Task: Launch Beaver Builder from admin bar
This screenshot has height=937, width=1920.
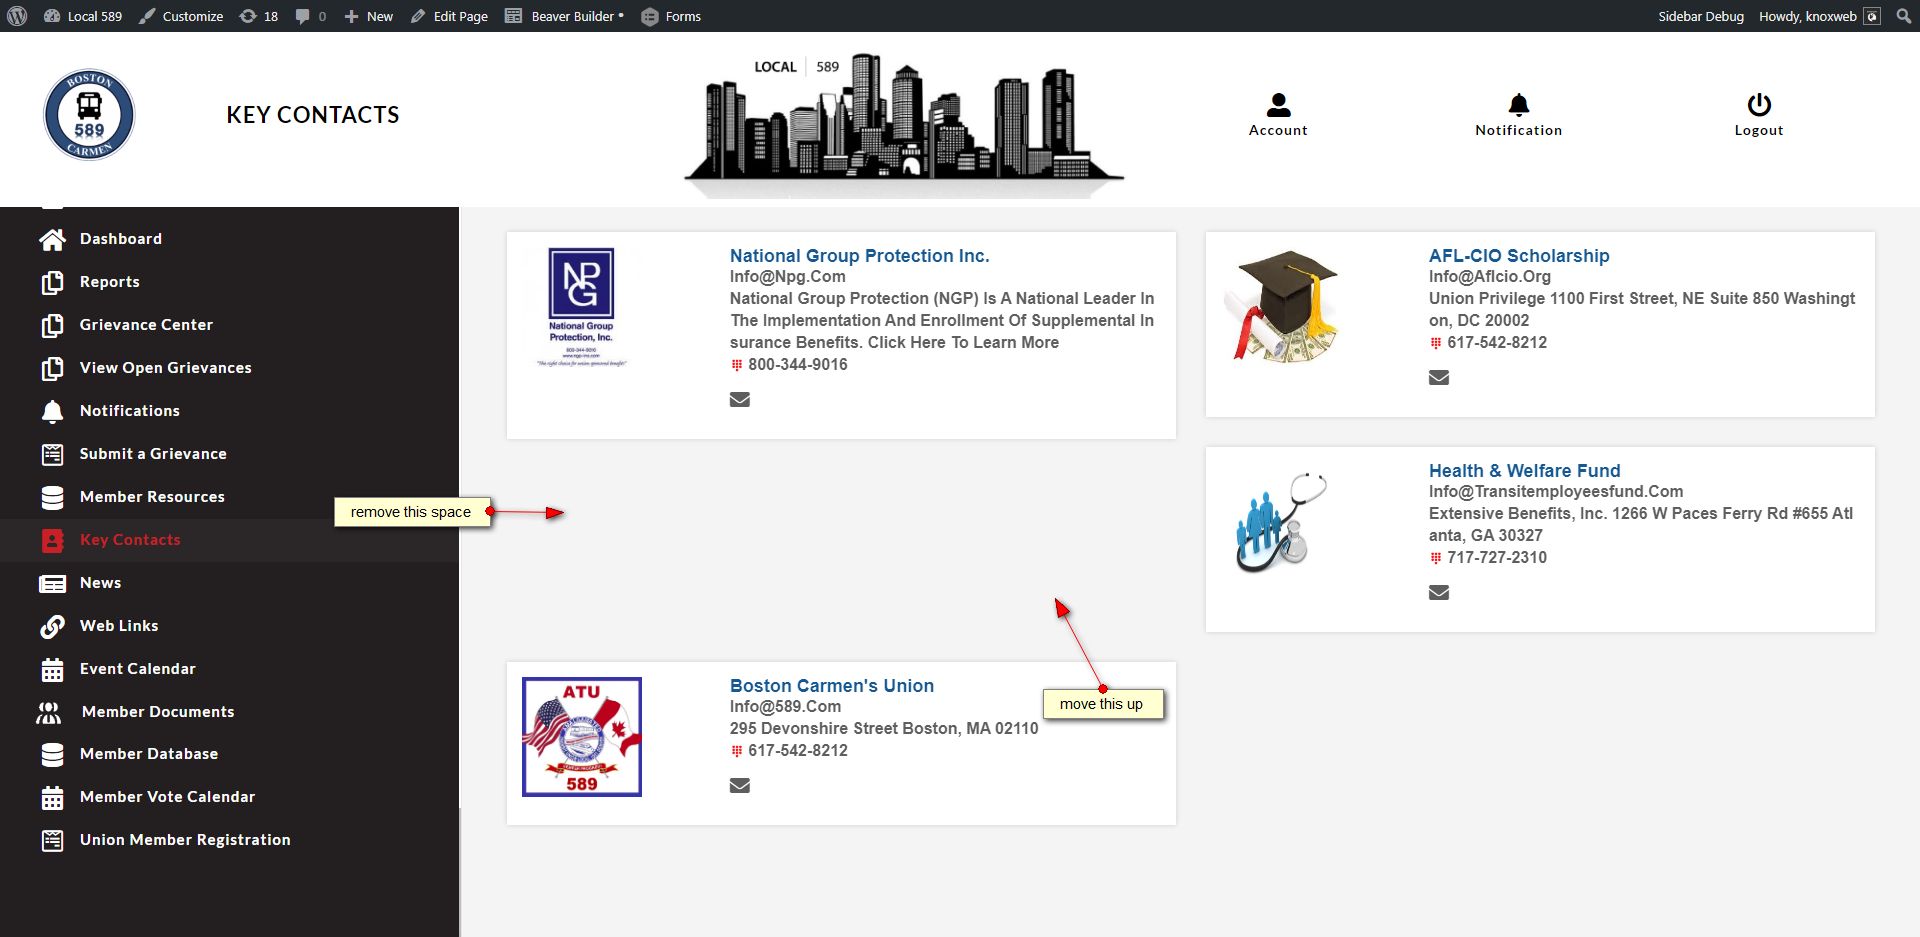Action: [564, 16]
